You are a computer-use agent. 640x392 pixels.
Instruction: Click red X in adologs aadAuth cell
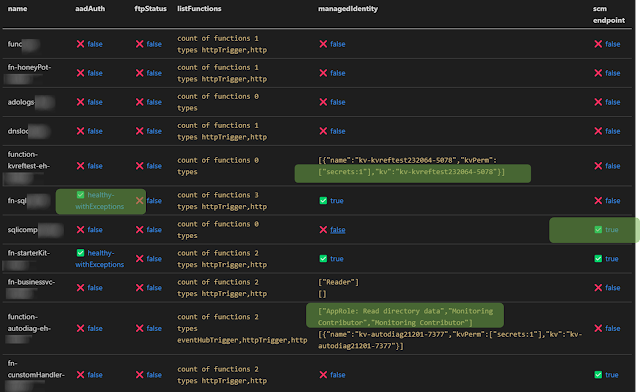[80, 102]
